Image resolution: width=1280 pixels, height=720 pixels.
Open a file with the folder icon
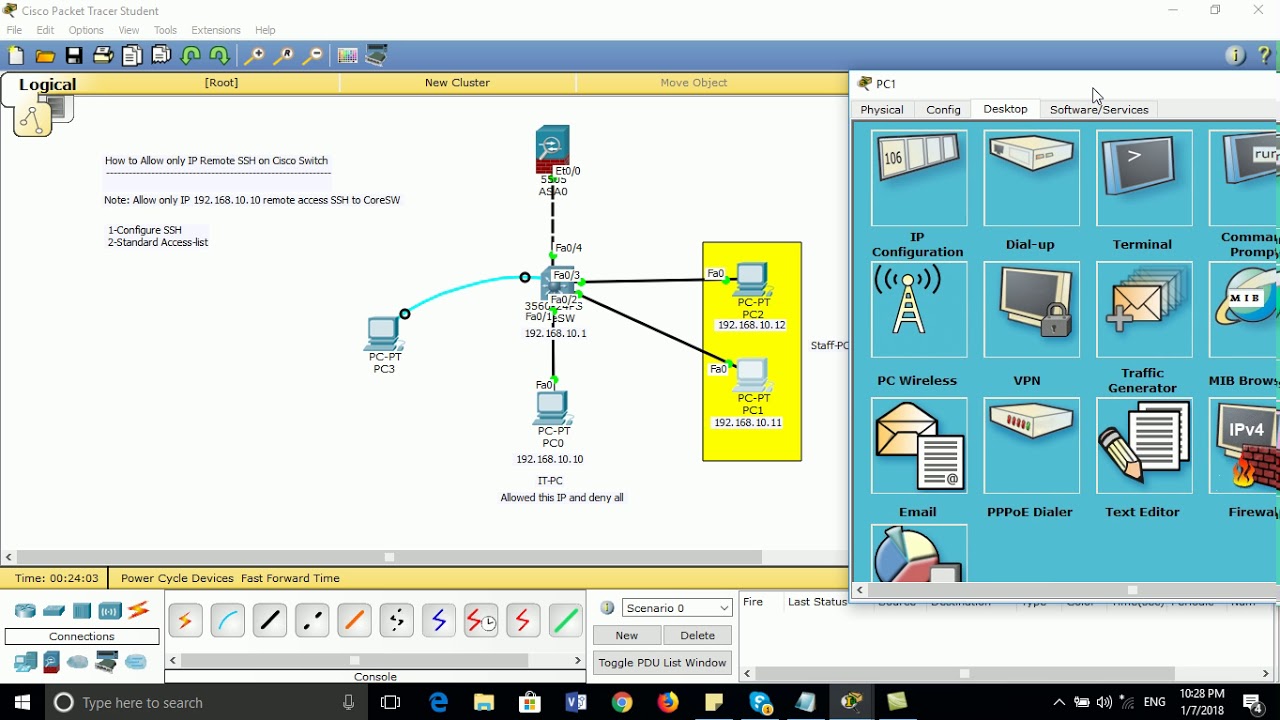tap(45, 56)
